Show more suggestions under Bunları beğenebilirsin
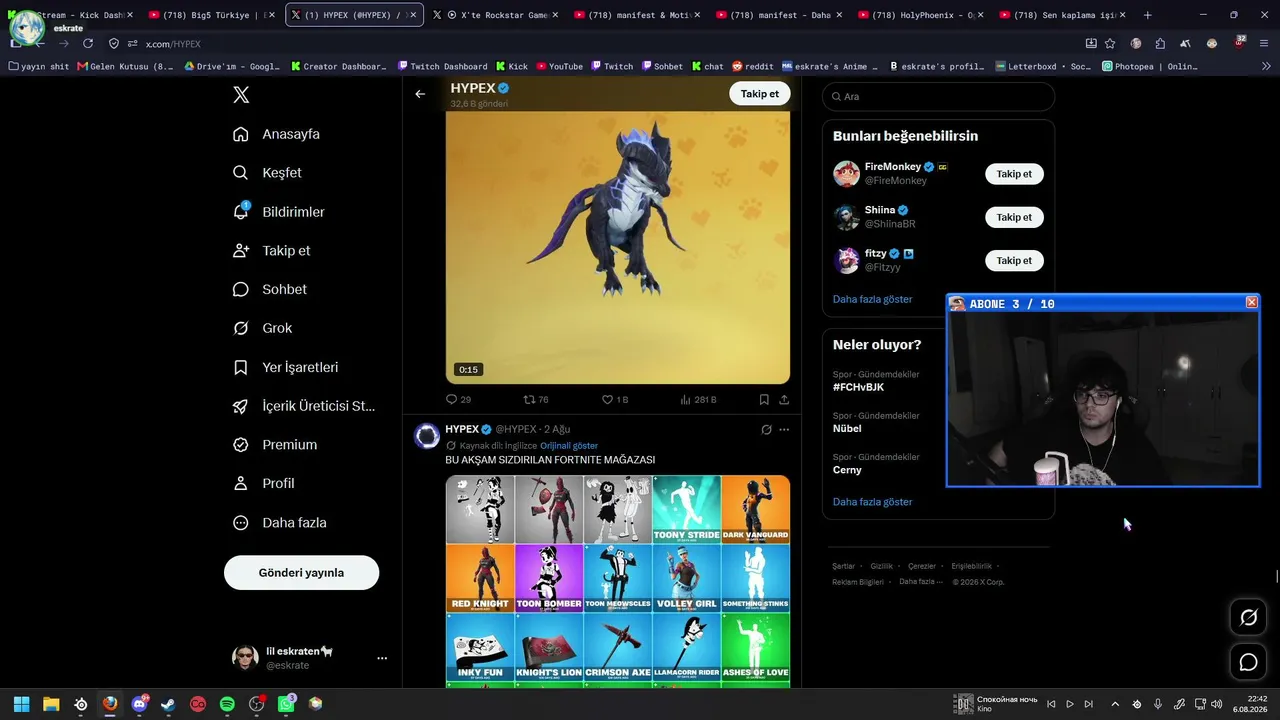Screen dimensions: 1280x720 [x=872, y=299]
